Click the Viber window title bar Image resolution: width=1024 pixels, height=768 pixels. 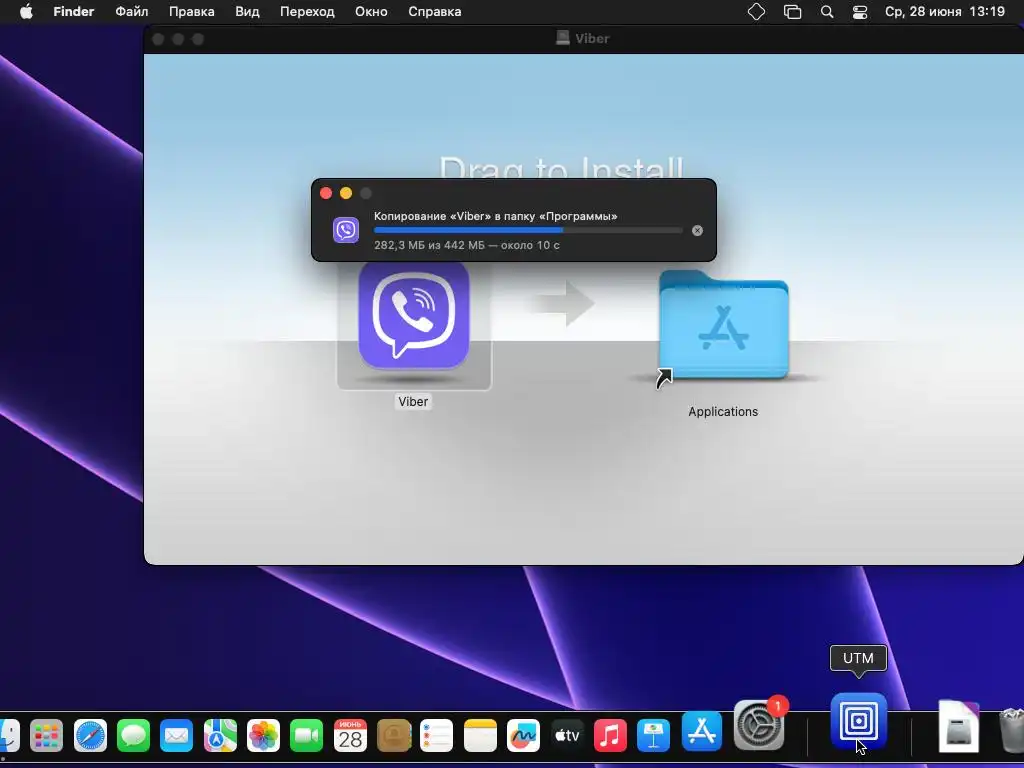pyautogui.click(x=583, y=39)
